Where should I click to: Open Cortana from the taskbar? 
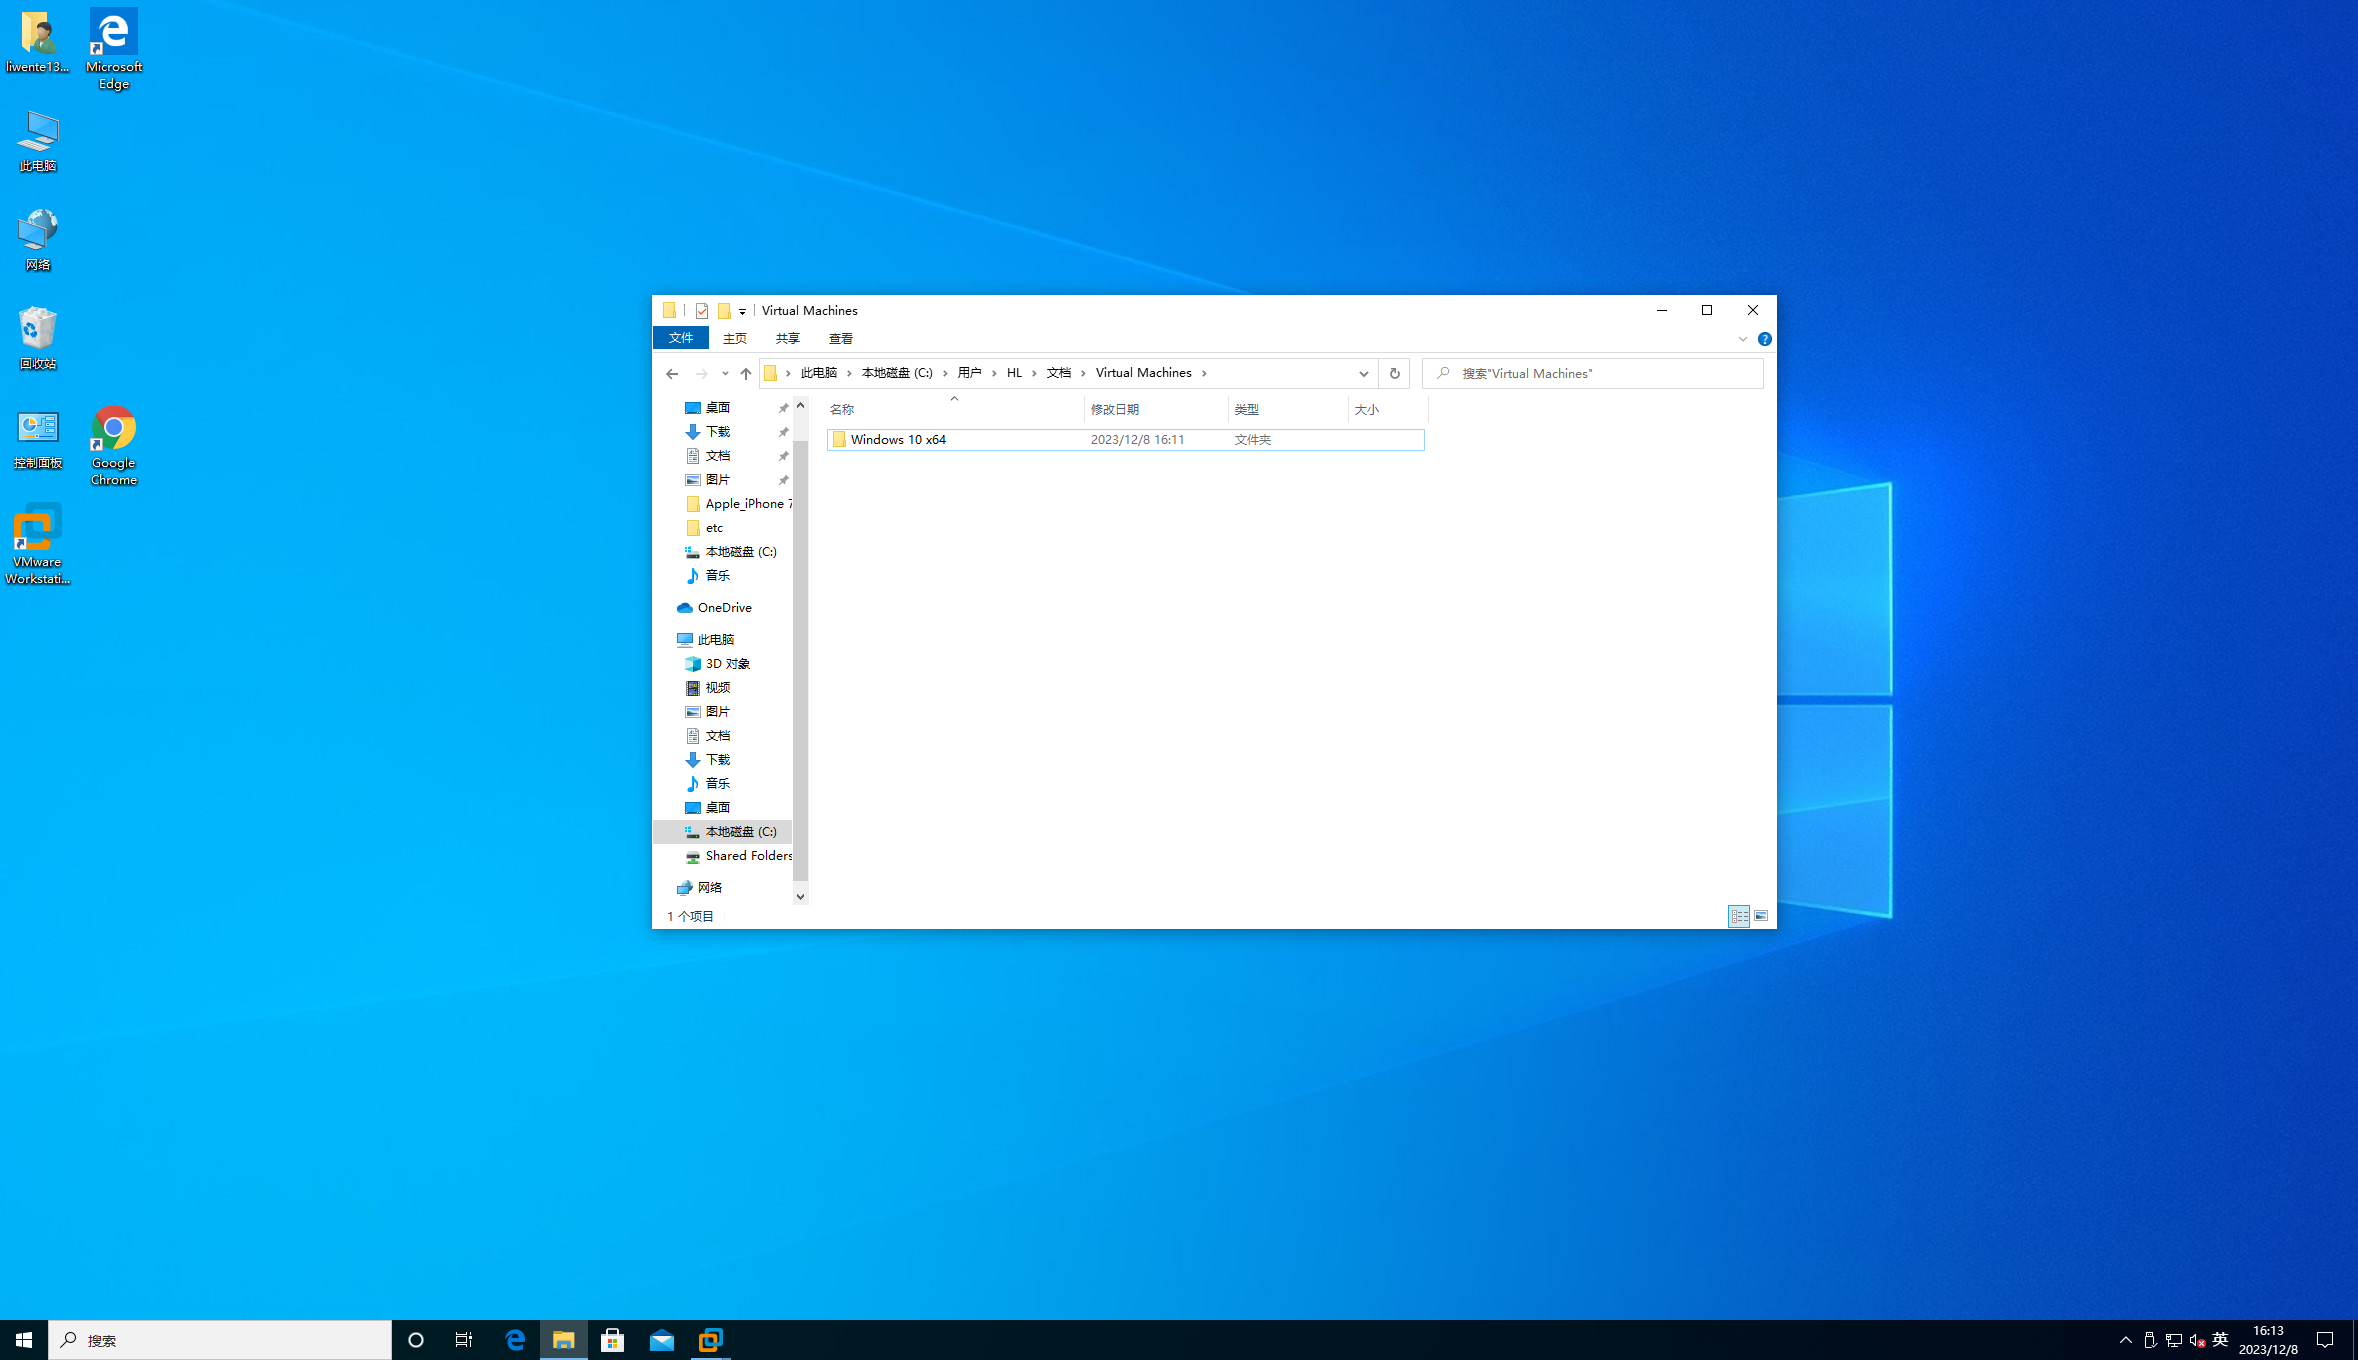click(x=416, y=1340)
